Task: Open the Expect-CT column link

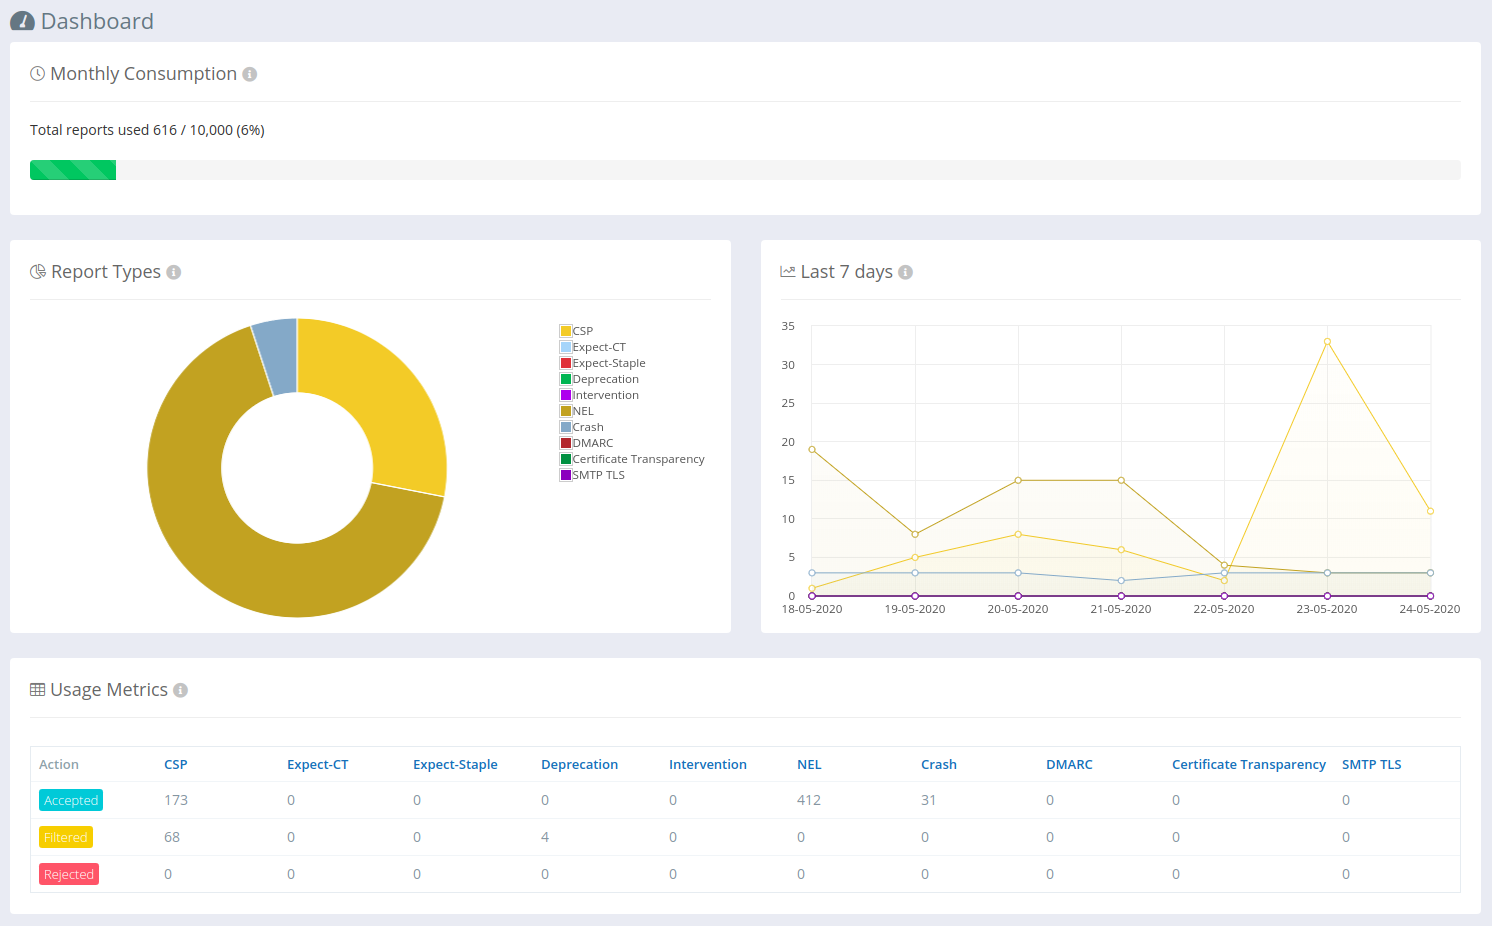Action: click(x=318, y=764)
